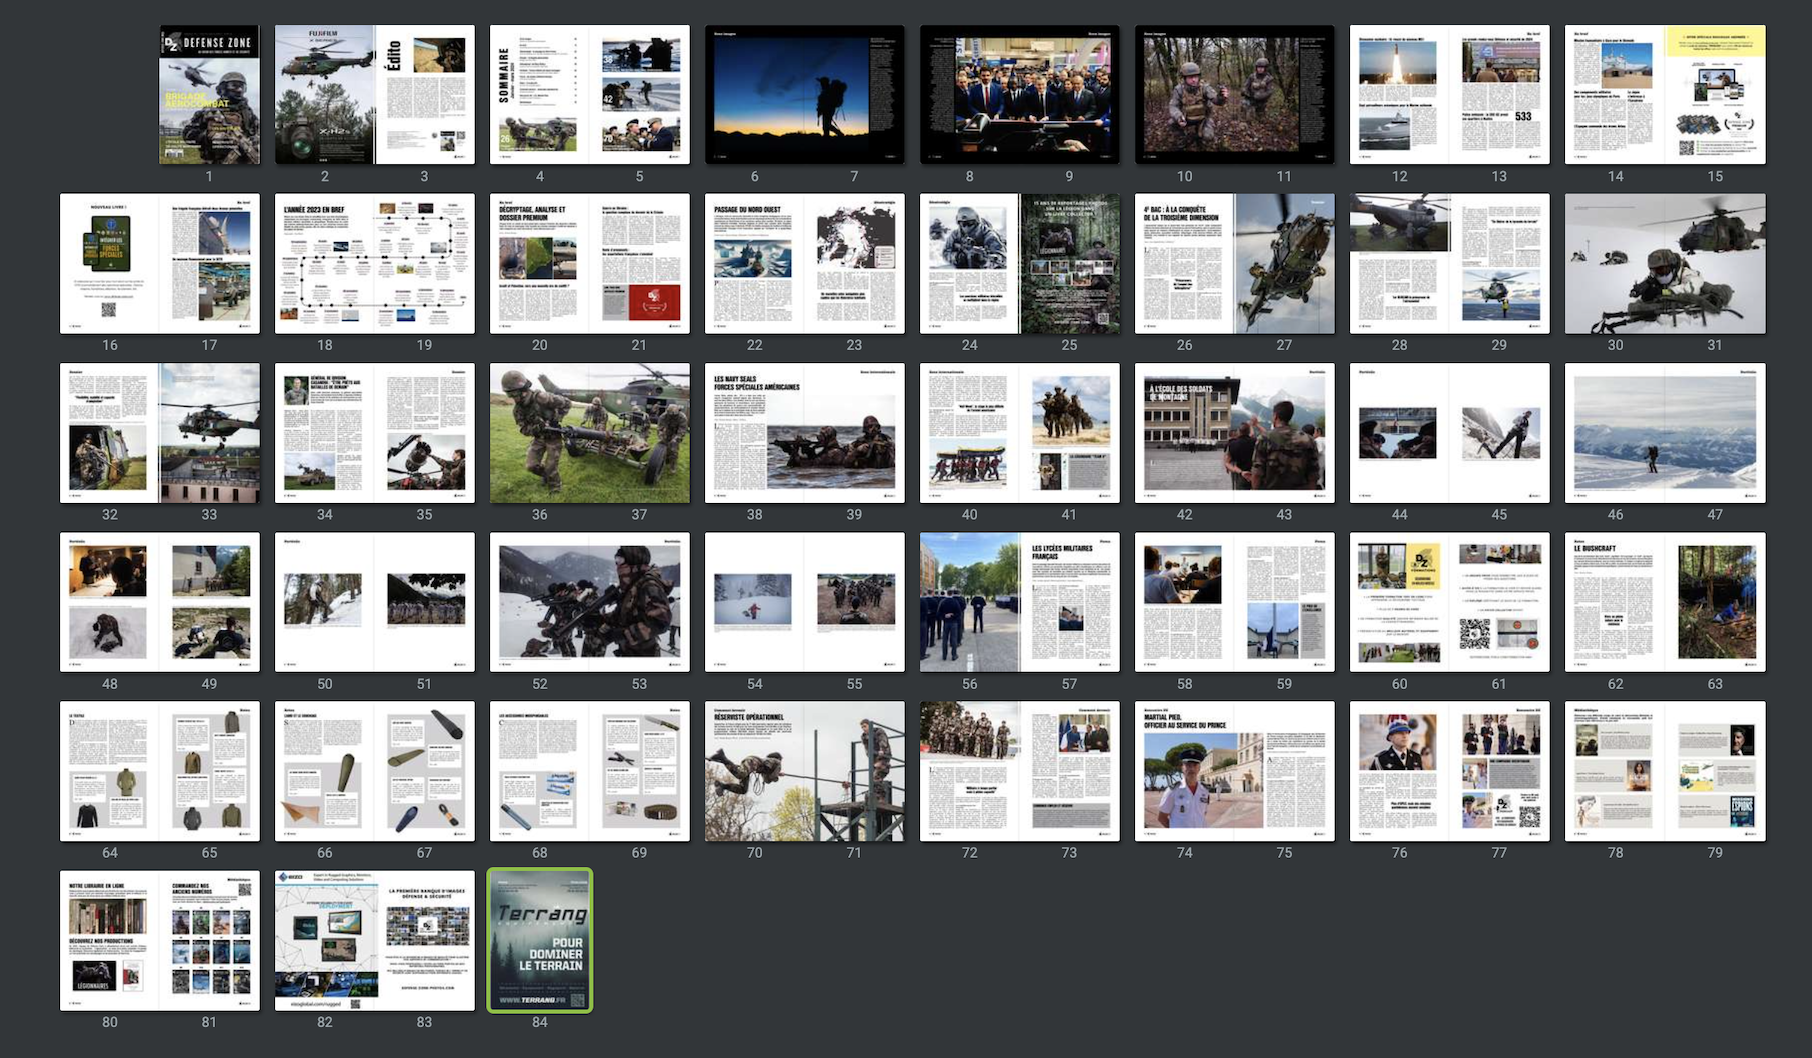Select the Fujifilm advertisement on page 2
The image size is (1812, 1058).
(x=324, y=95)
